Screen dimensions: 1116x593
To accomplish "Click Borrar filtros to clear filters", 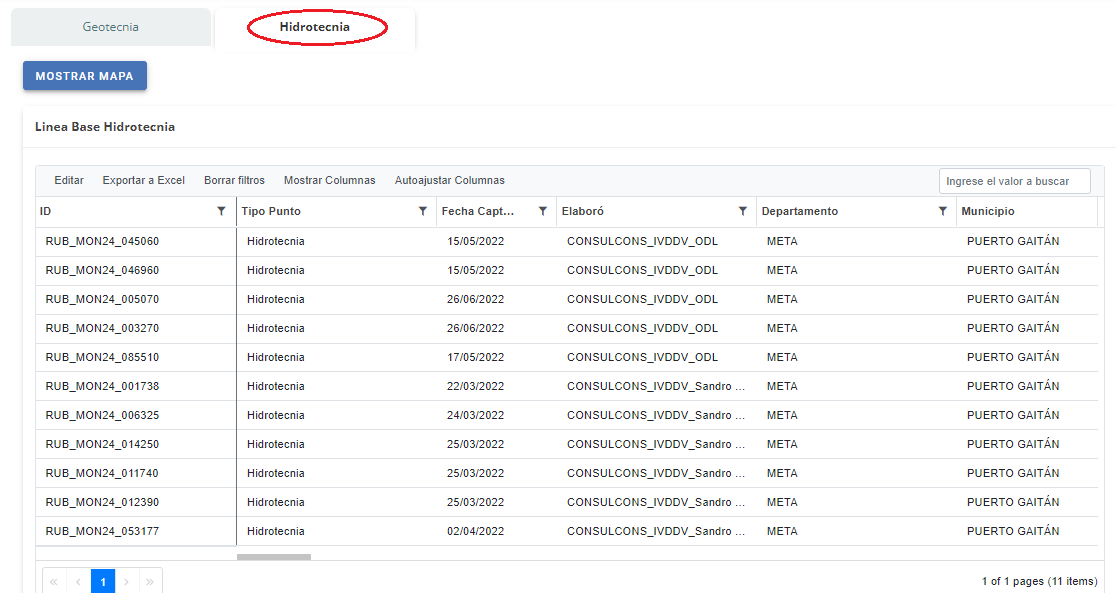I will point(234,181).
